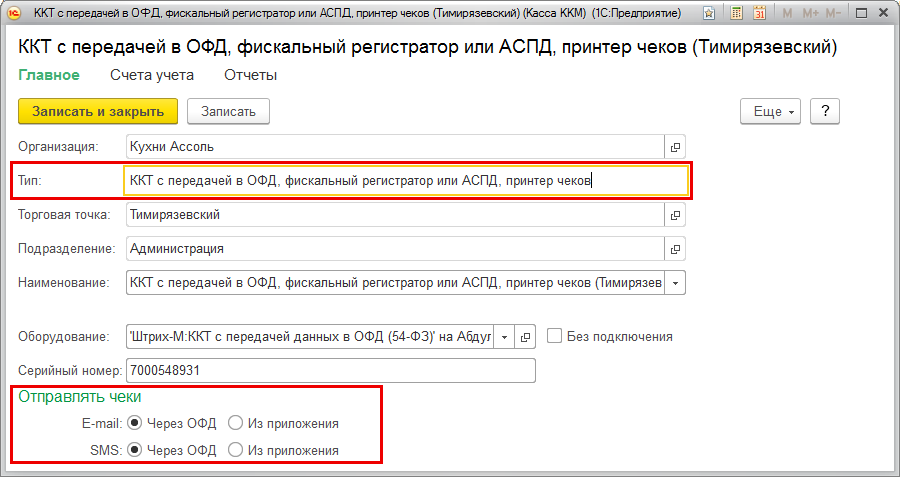Click the Подразделение field Администрация
The height and width of the screenshot is (477, 900).
395,249
